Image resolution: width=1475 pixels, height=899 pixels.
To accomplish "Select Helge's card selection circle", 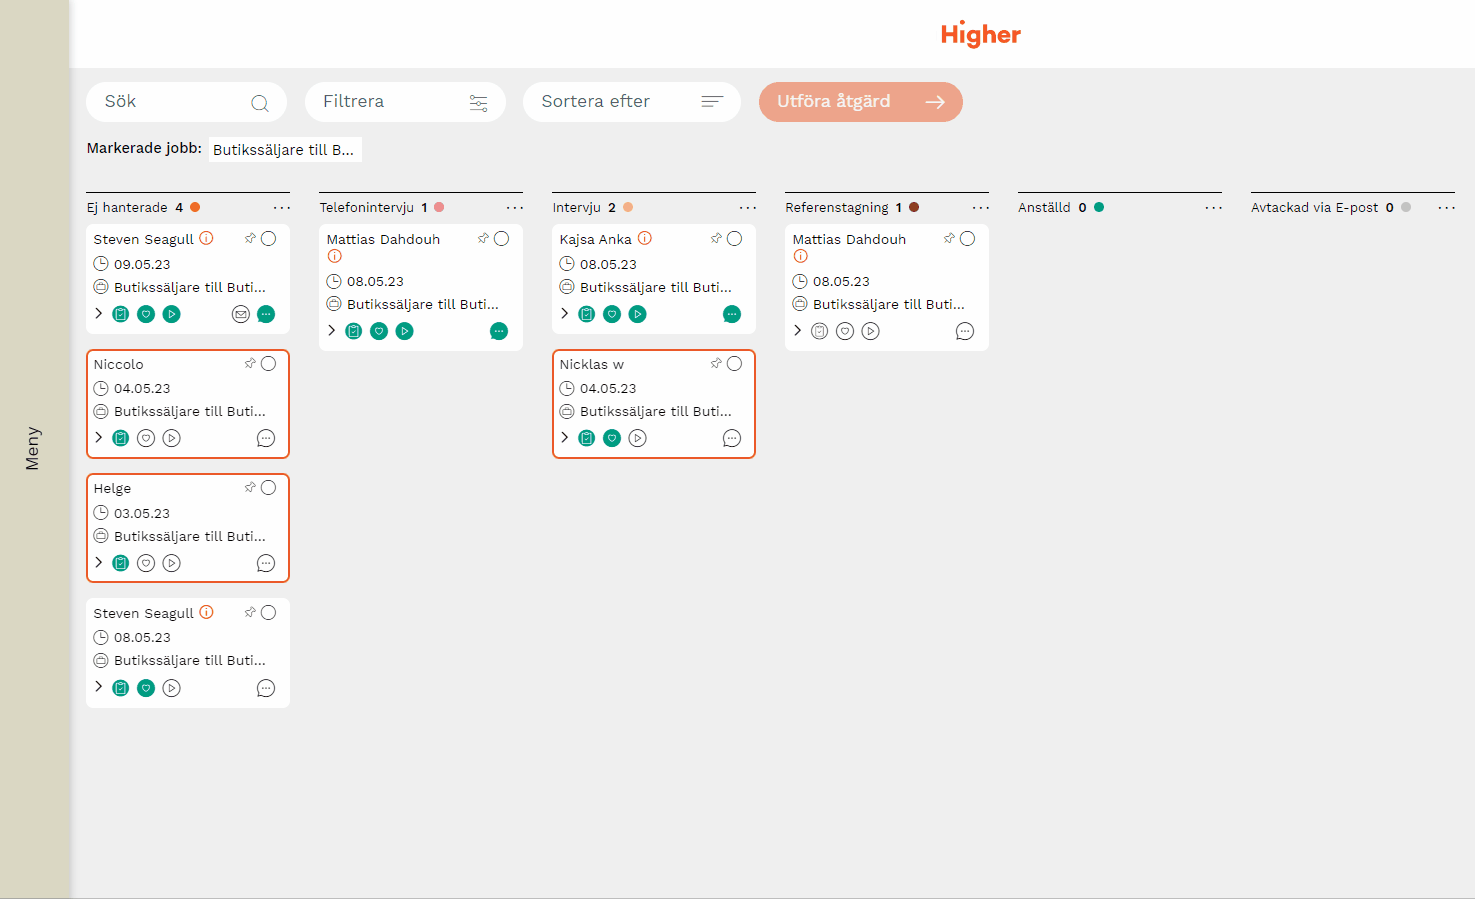I will (x=268, y=488).
